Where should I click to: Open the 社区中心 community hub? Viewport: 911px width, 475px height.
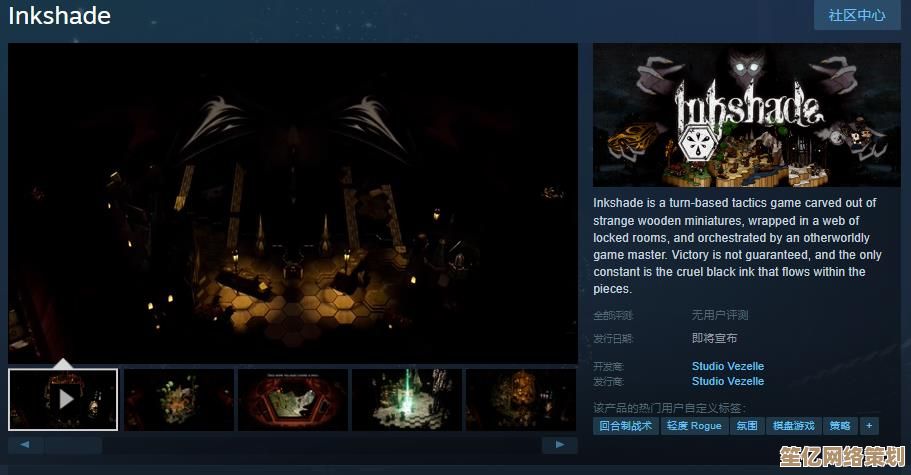tap(857, 15)
